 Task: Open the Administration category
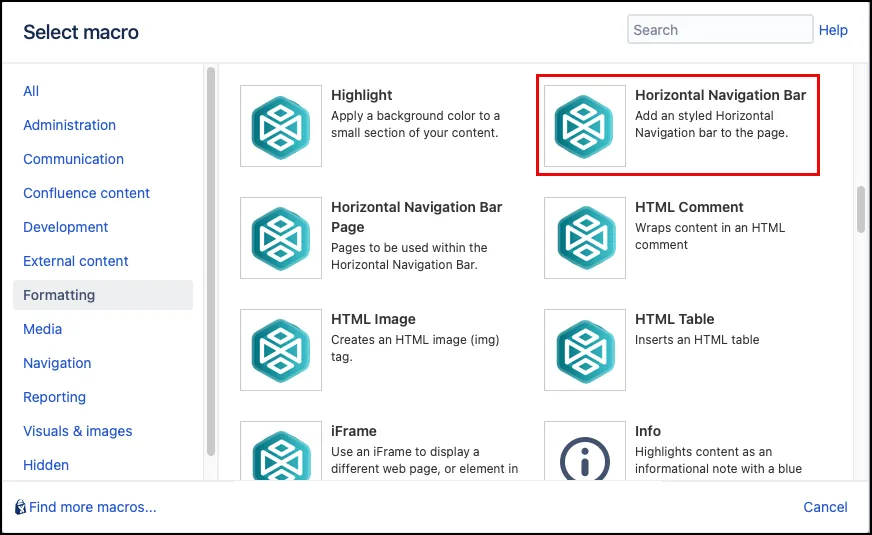coord(70,125)
